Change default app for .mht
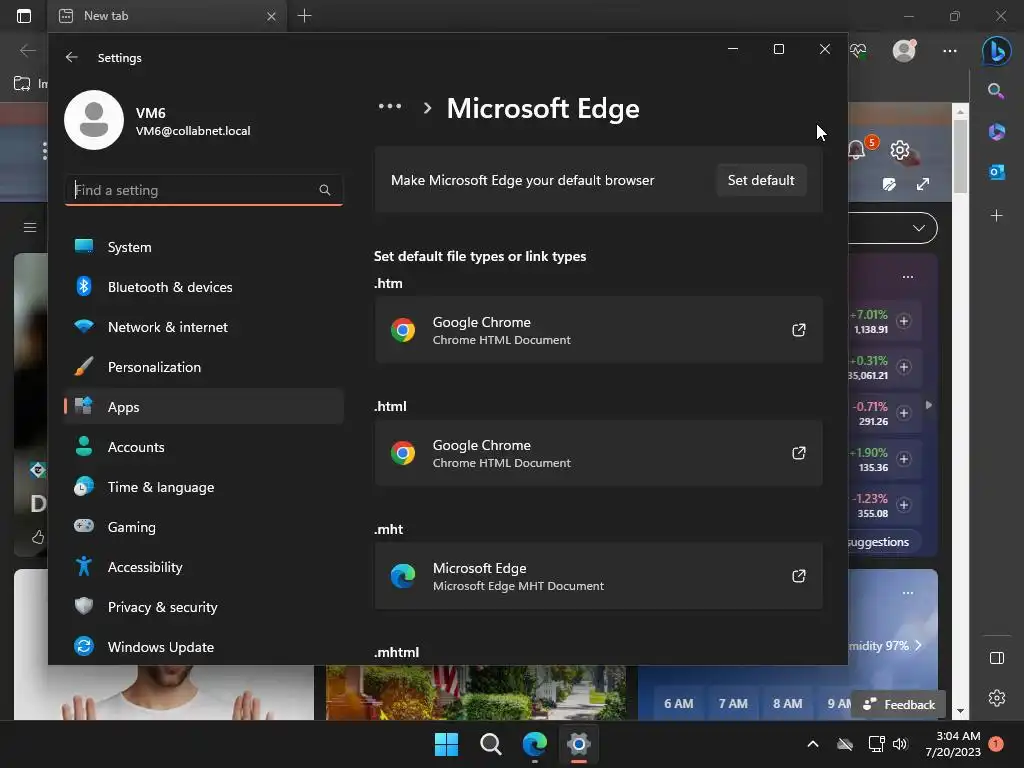The image size is (1024, 768). click(x=598, y=576)
